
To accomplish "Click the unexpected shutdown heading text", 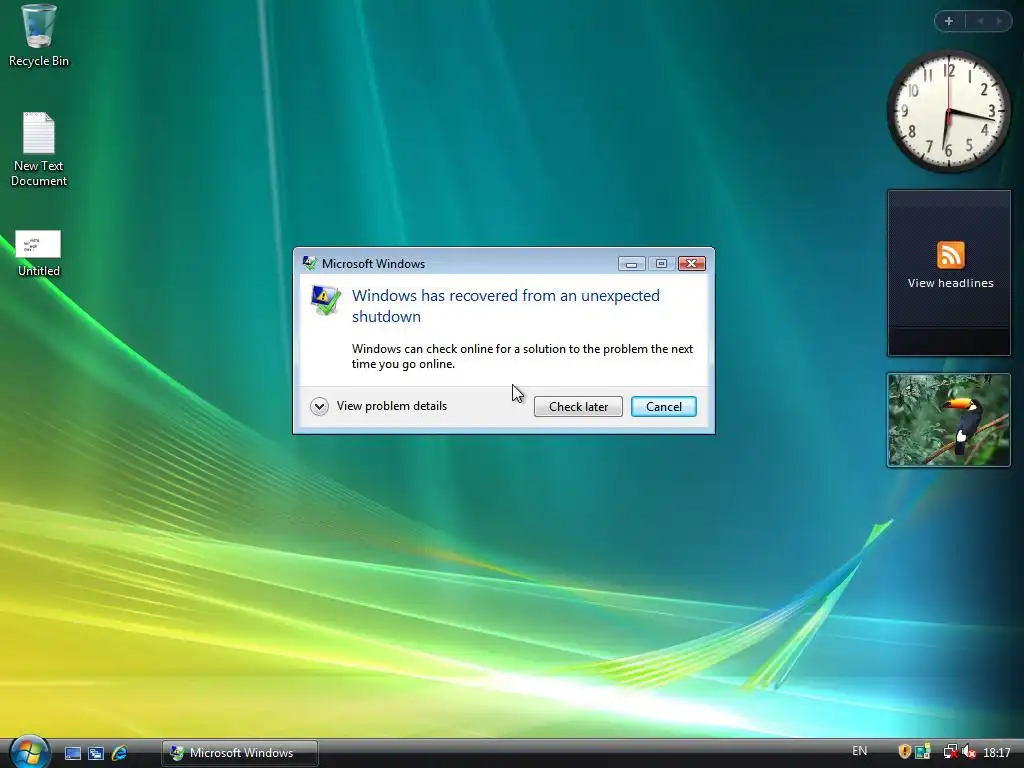I will (505, 306).
